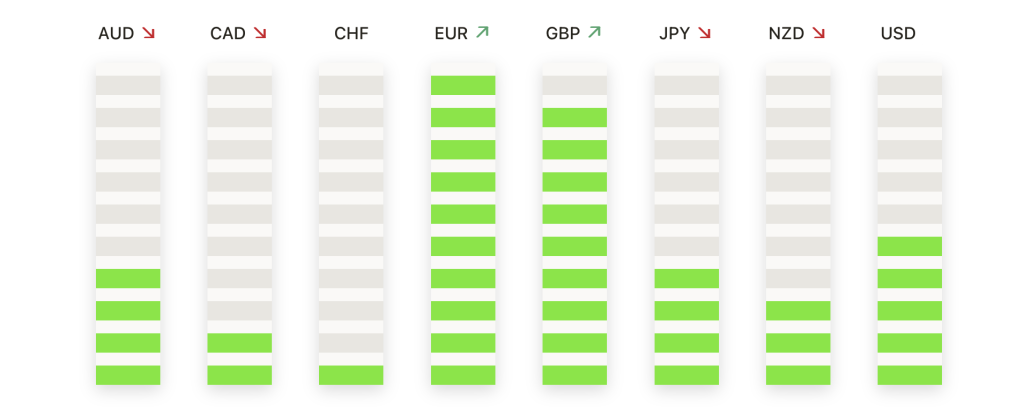Select the EUR currency label

point(451,33)
